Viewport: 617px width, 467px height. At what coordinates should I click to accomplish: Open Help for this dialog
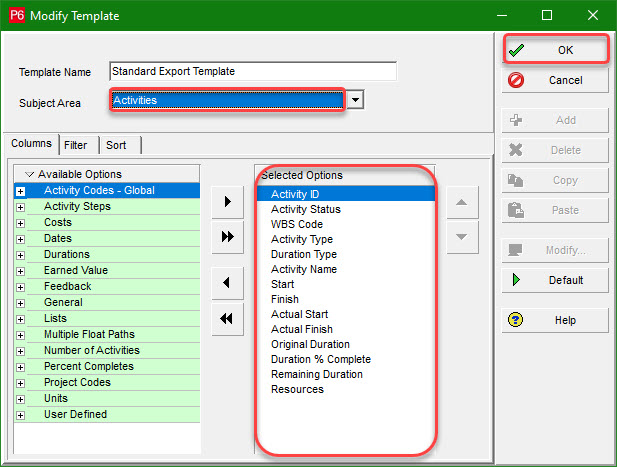pyautogui.click(x=555, y=320)
